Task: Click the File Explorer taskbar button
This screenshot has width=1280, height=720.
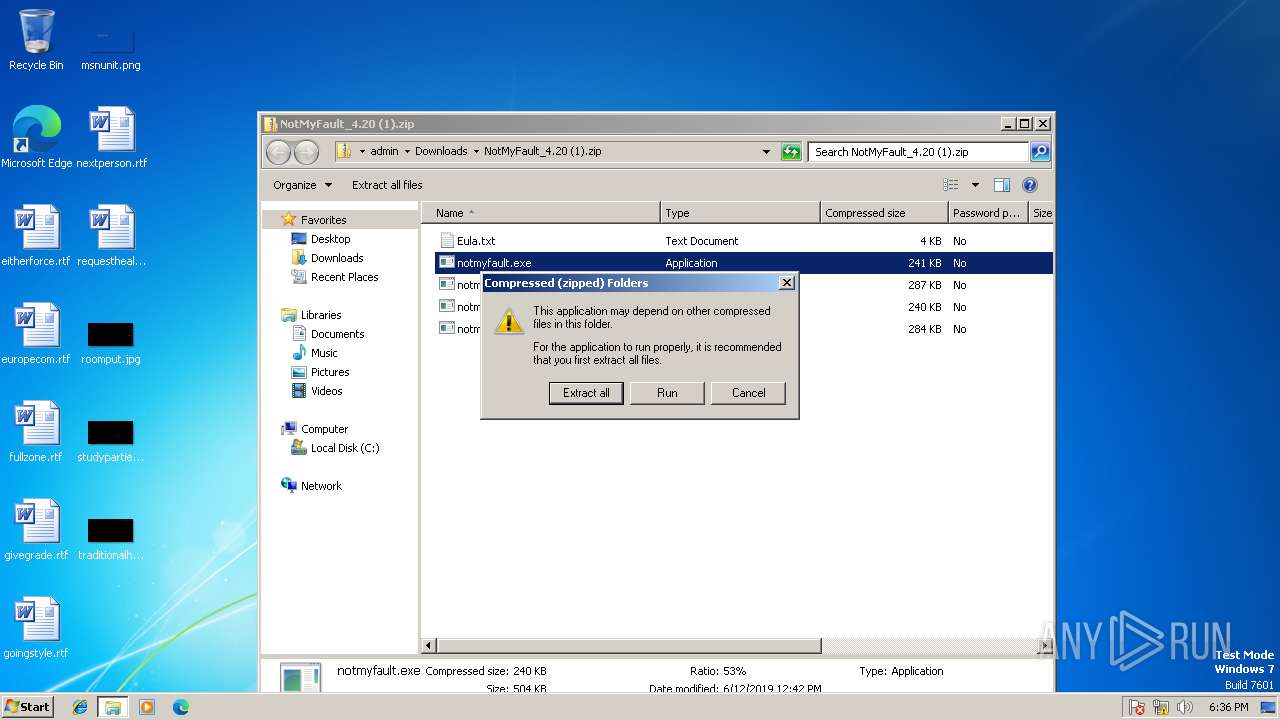Action: (113, 707)
